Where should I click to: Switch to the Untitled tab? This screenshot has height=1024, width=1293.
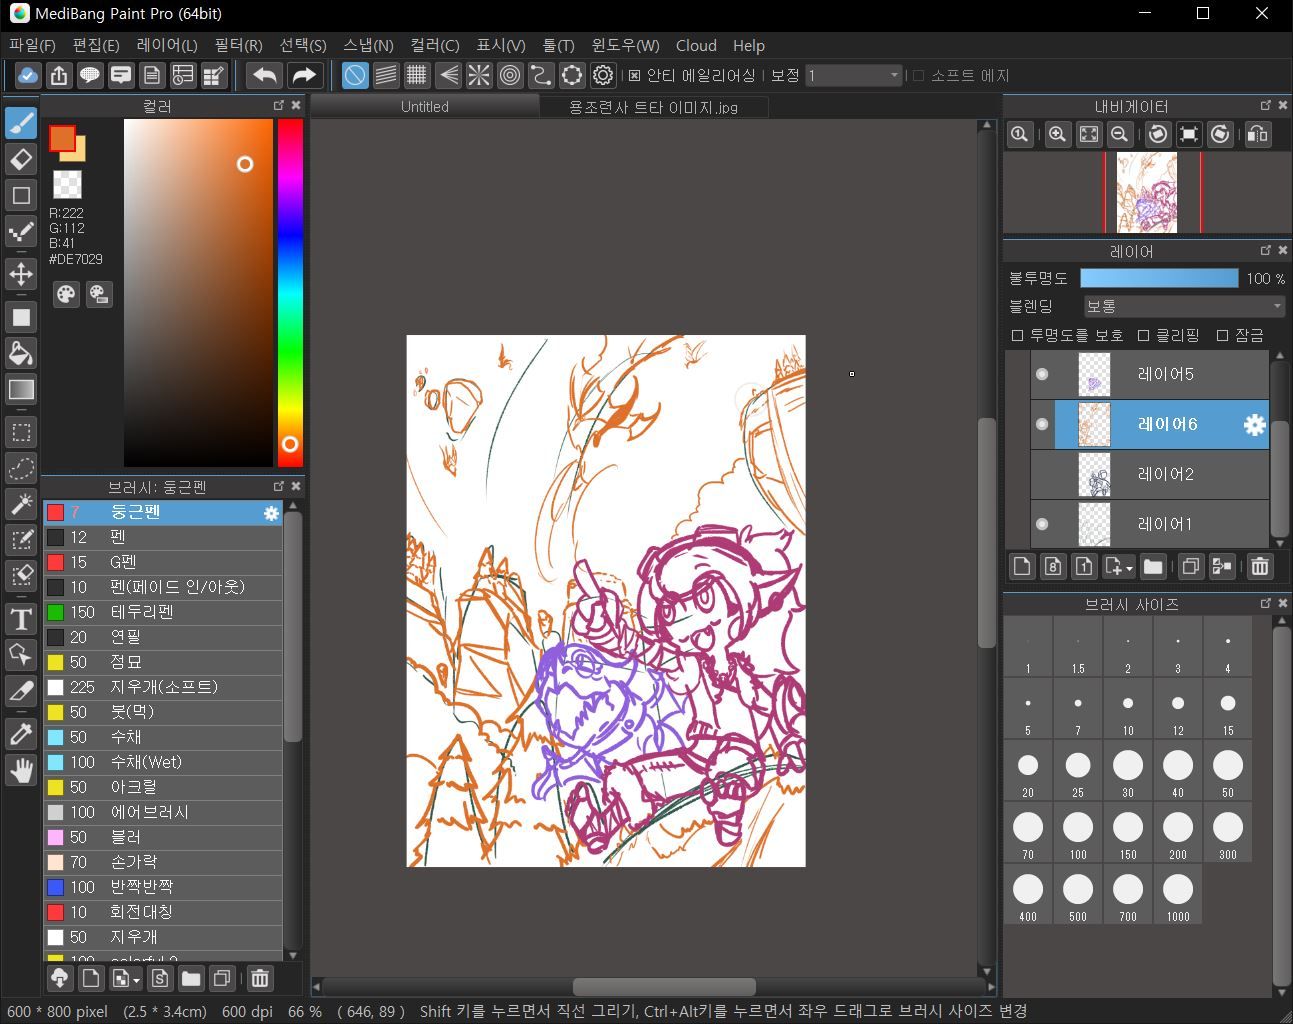tap(425, 107)
